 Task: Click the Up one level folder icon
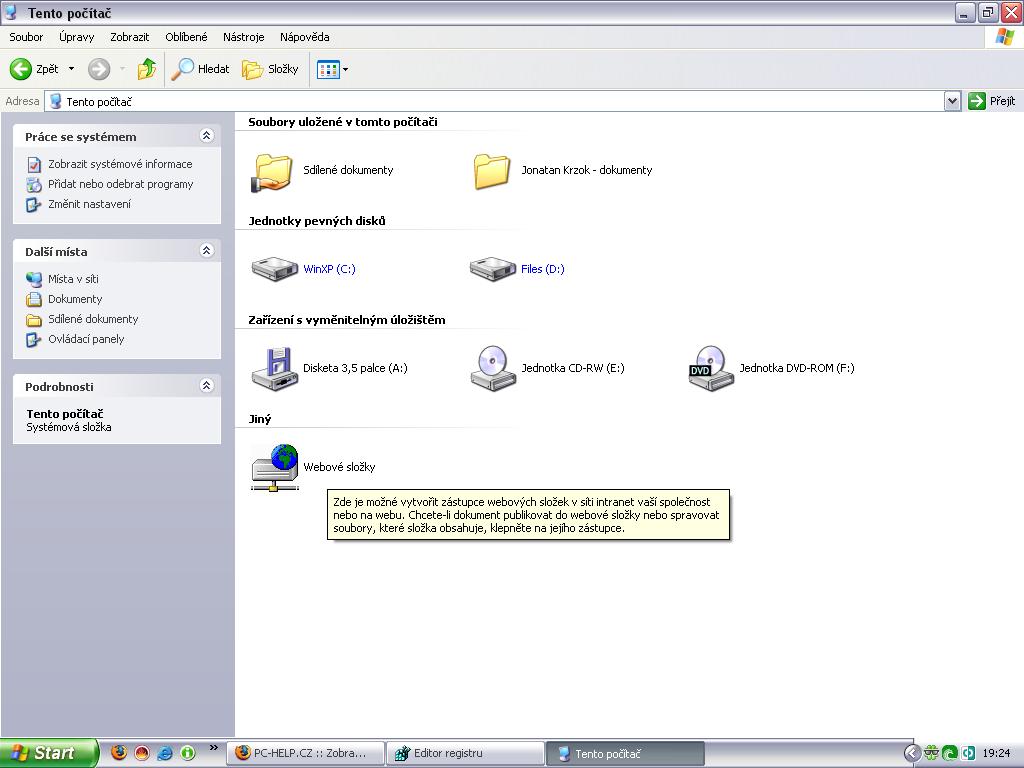[x=147, y=69]
